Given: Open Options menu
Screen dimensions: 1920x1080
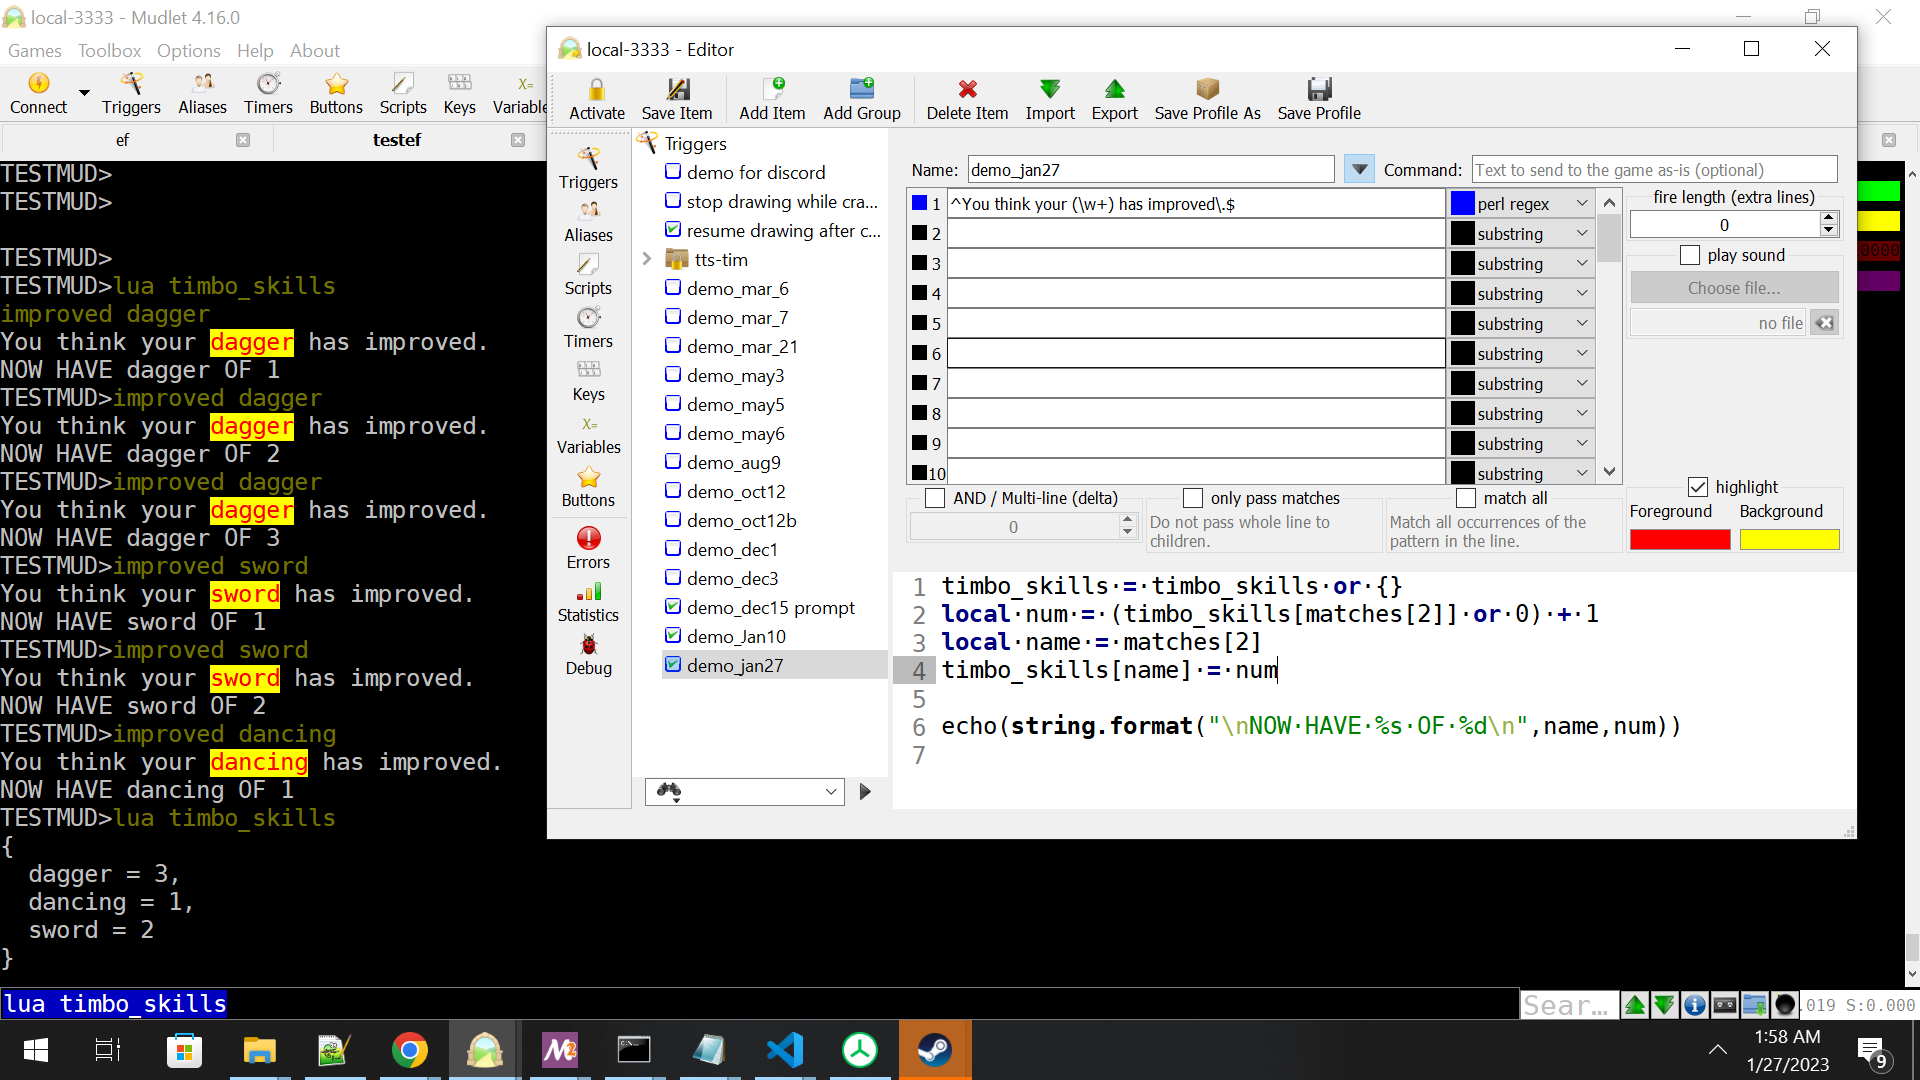Looking at the screenshot, I should pyautogui.click(x=188, y=51).
